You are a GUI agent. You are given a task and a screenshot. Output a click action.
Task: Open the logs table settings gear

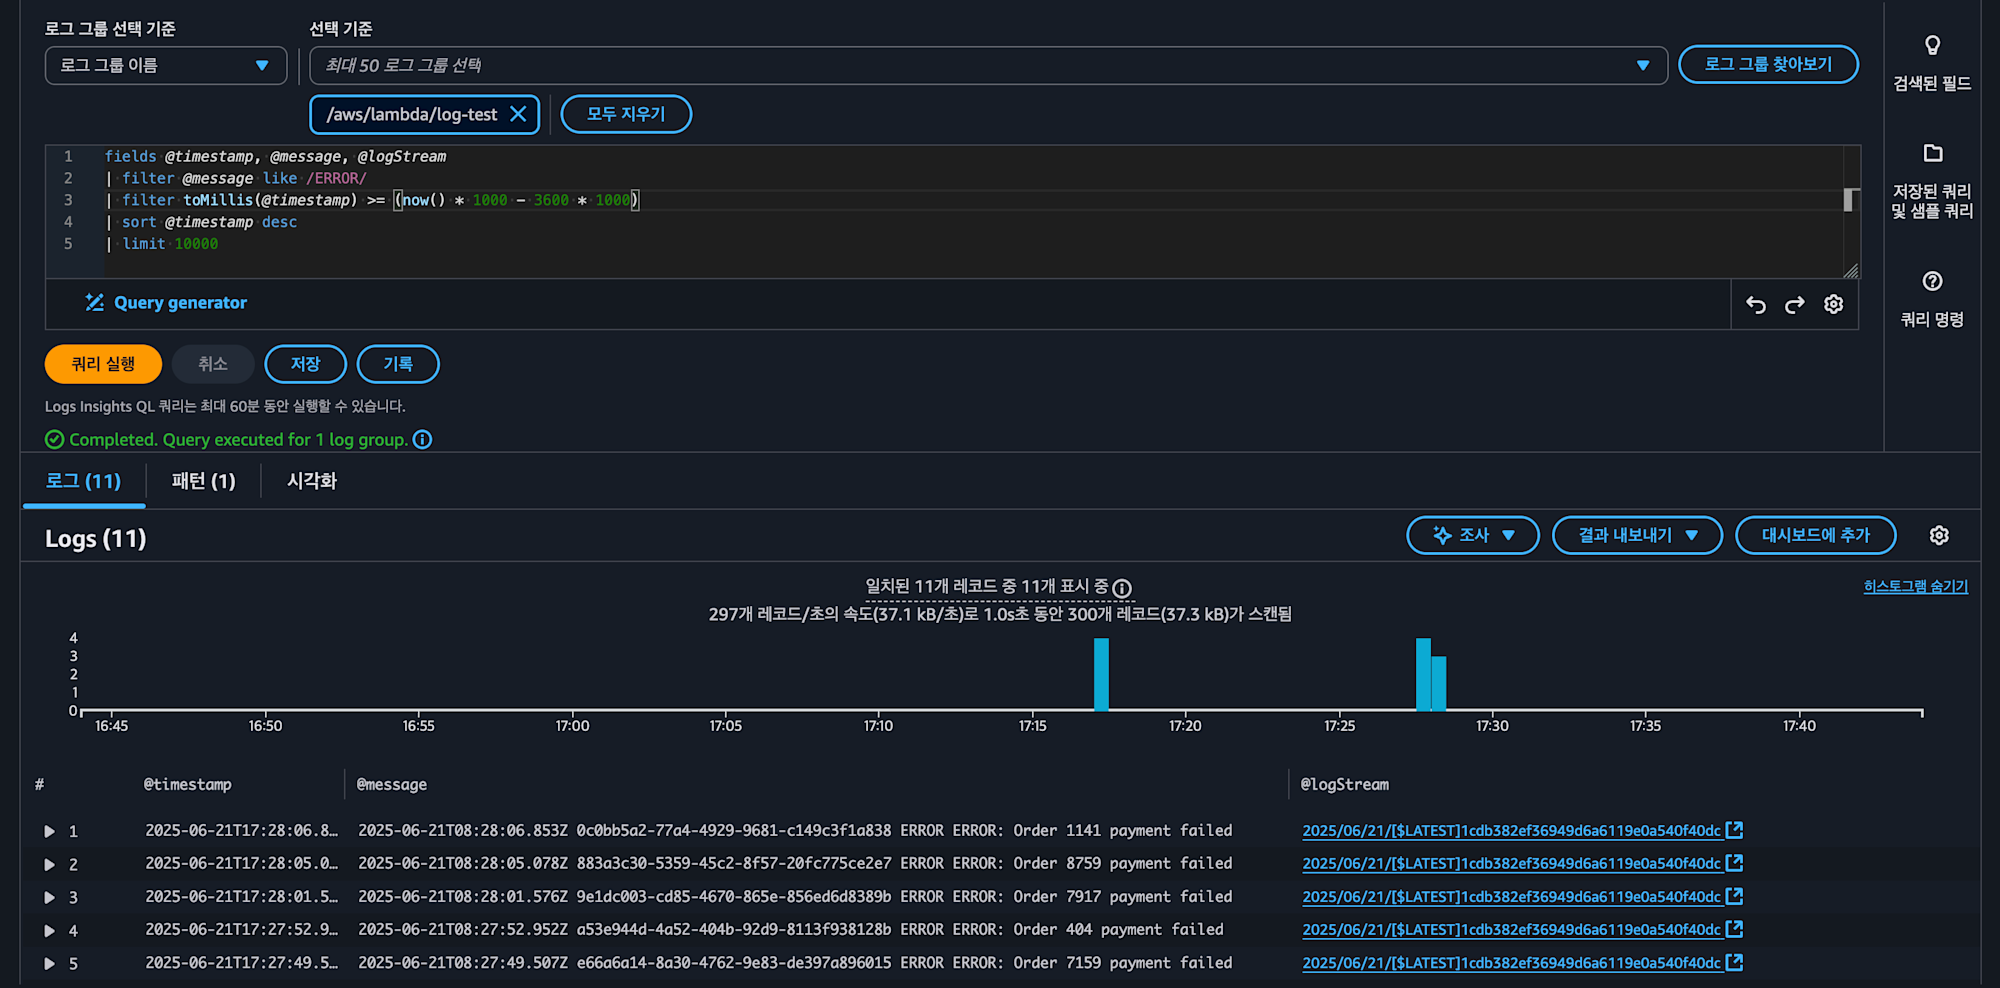tap(1939, 536)
